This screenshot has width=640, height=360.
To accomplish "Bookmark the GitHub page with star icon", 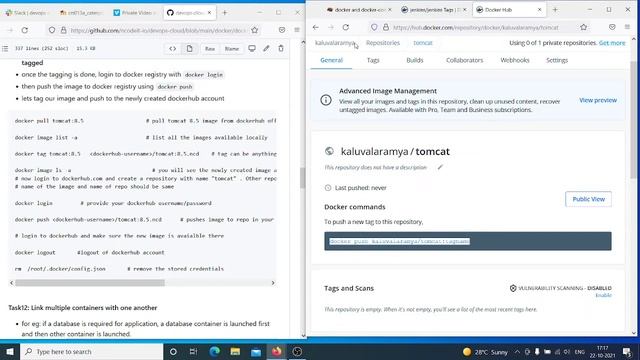I will tap(255, 30).
